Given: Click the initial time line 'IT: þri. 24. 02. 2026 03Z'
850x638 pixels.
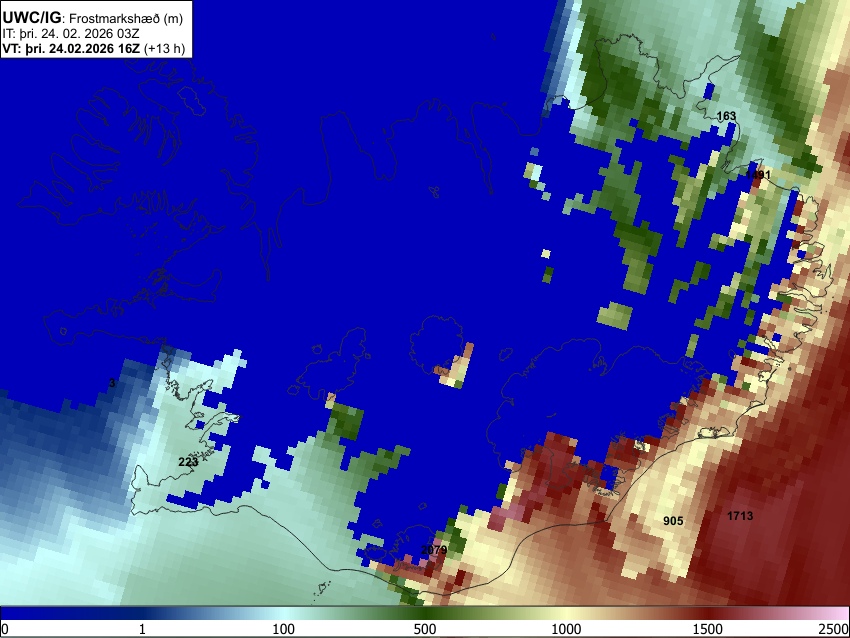Looking at the screenshot, I should [x=70, y=34].
